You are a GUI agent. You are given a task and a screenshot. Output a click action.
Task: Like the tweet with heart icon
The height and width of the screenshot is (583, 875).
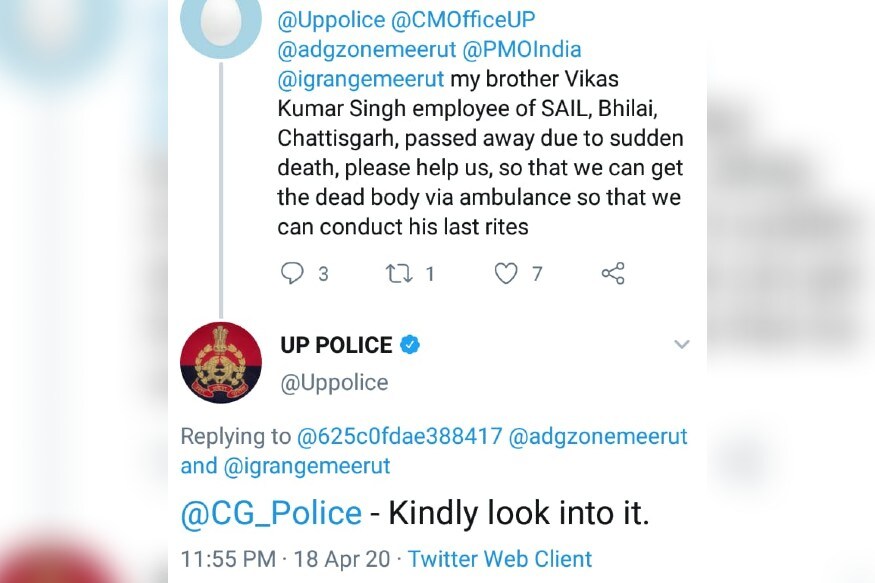coord(506,273)
